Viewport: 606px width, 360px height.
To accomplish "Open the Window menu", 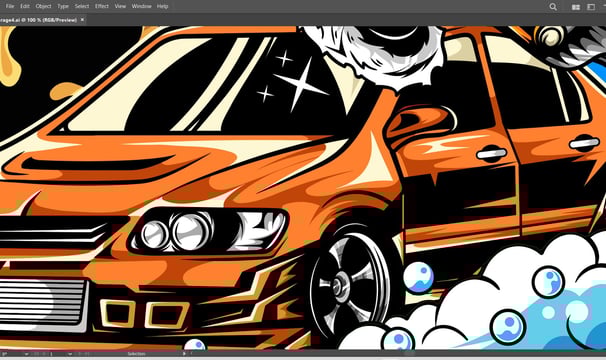I will (x=141, y=6).
